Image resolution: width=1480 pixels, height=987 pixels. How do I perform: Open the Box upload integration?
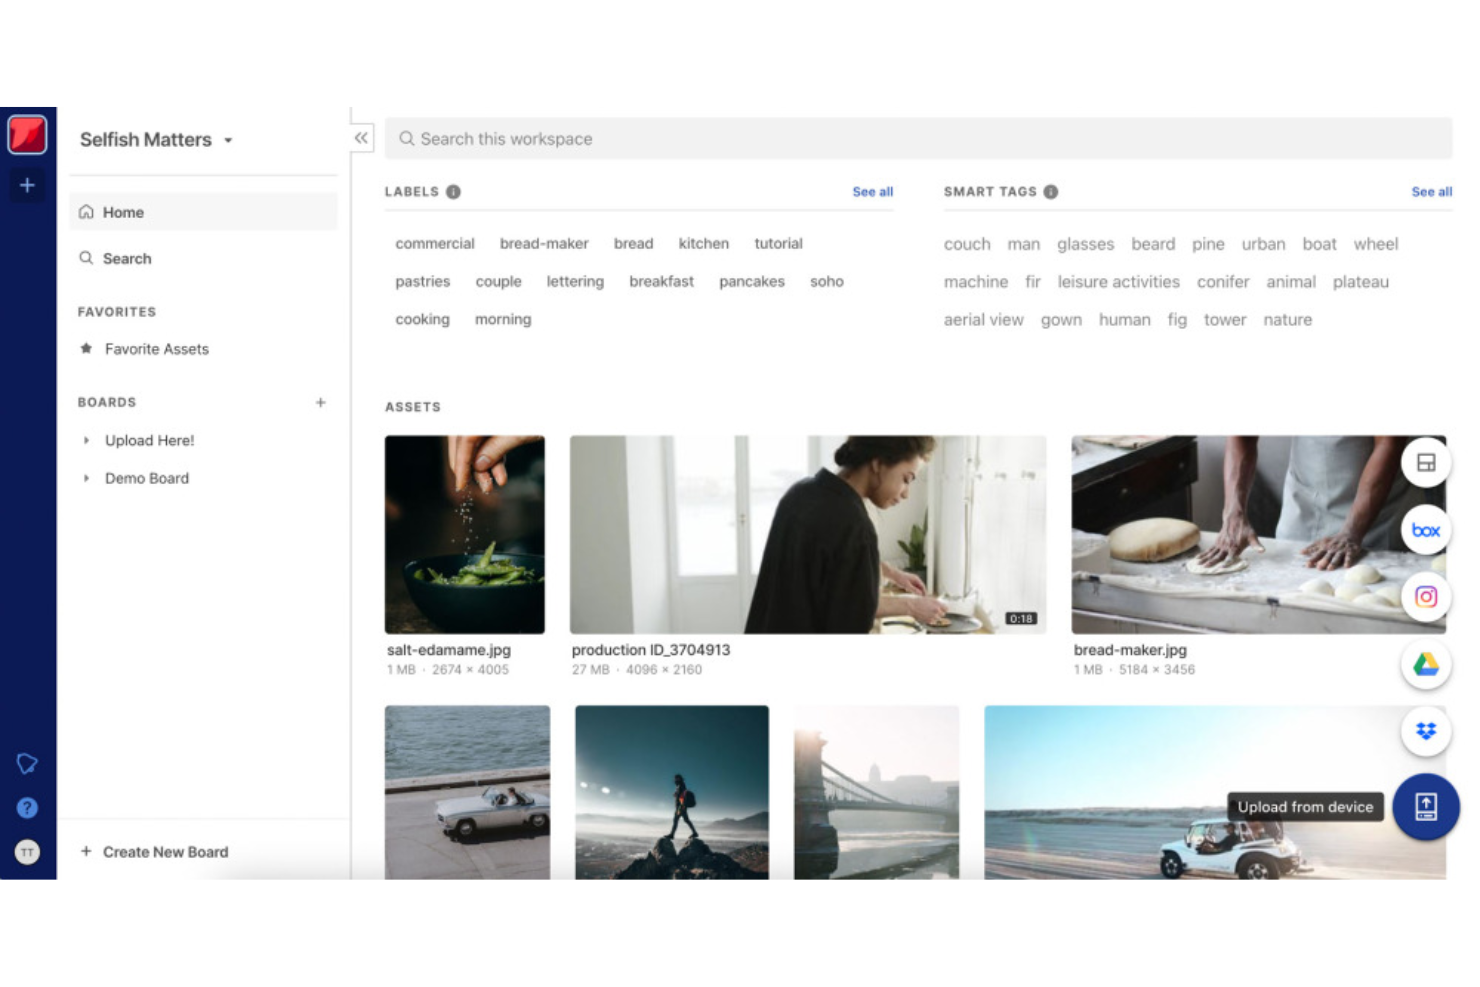pos(1424,530)
